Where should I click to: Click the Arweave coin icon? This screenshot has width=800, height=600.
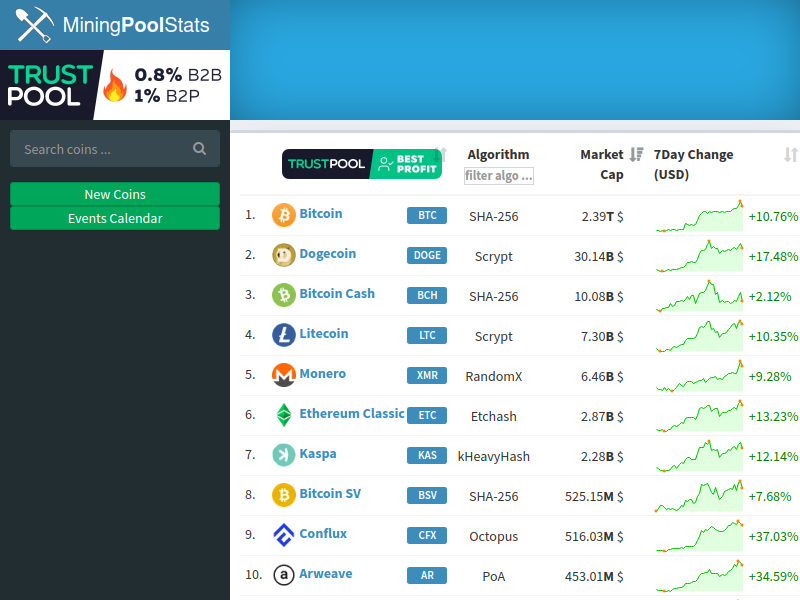pyautogui.click(x=284, y=575)
